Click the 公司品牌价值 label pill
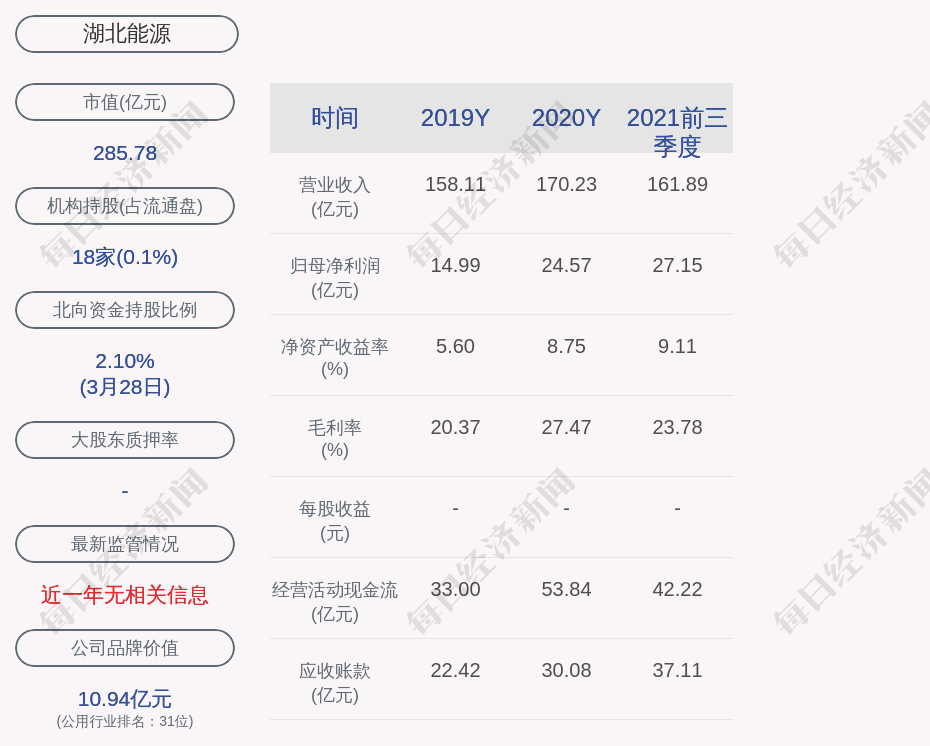This screenshot has height=746, width=930. click(x=125, y=648)
